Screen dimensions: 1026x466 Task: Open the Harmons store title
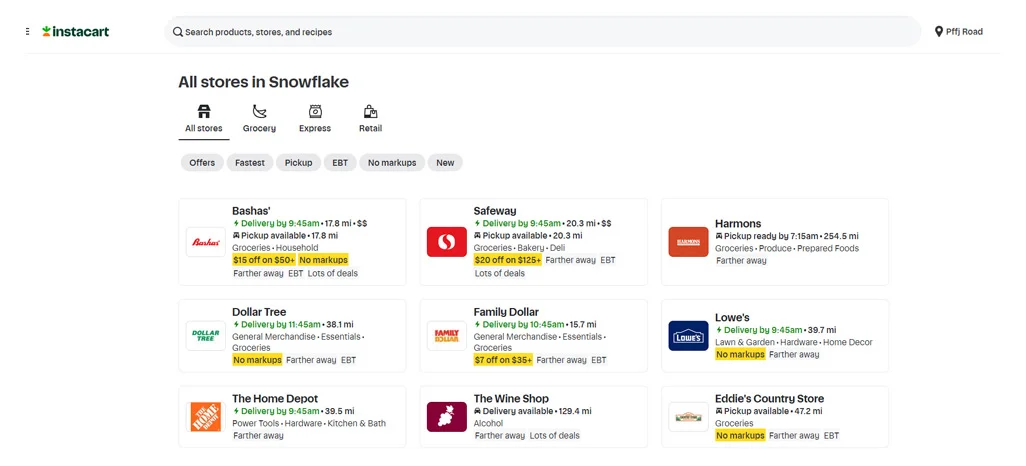(738, 223)
